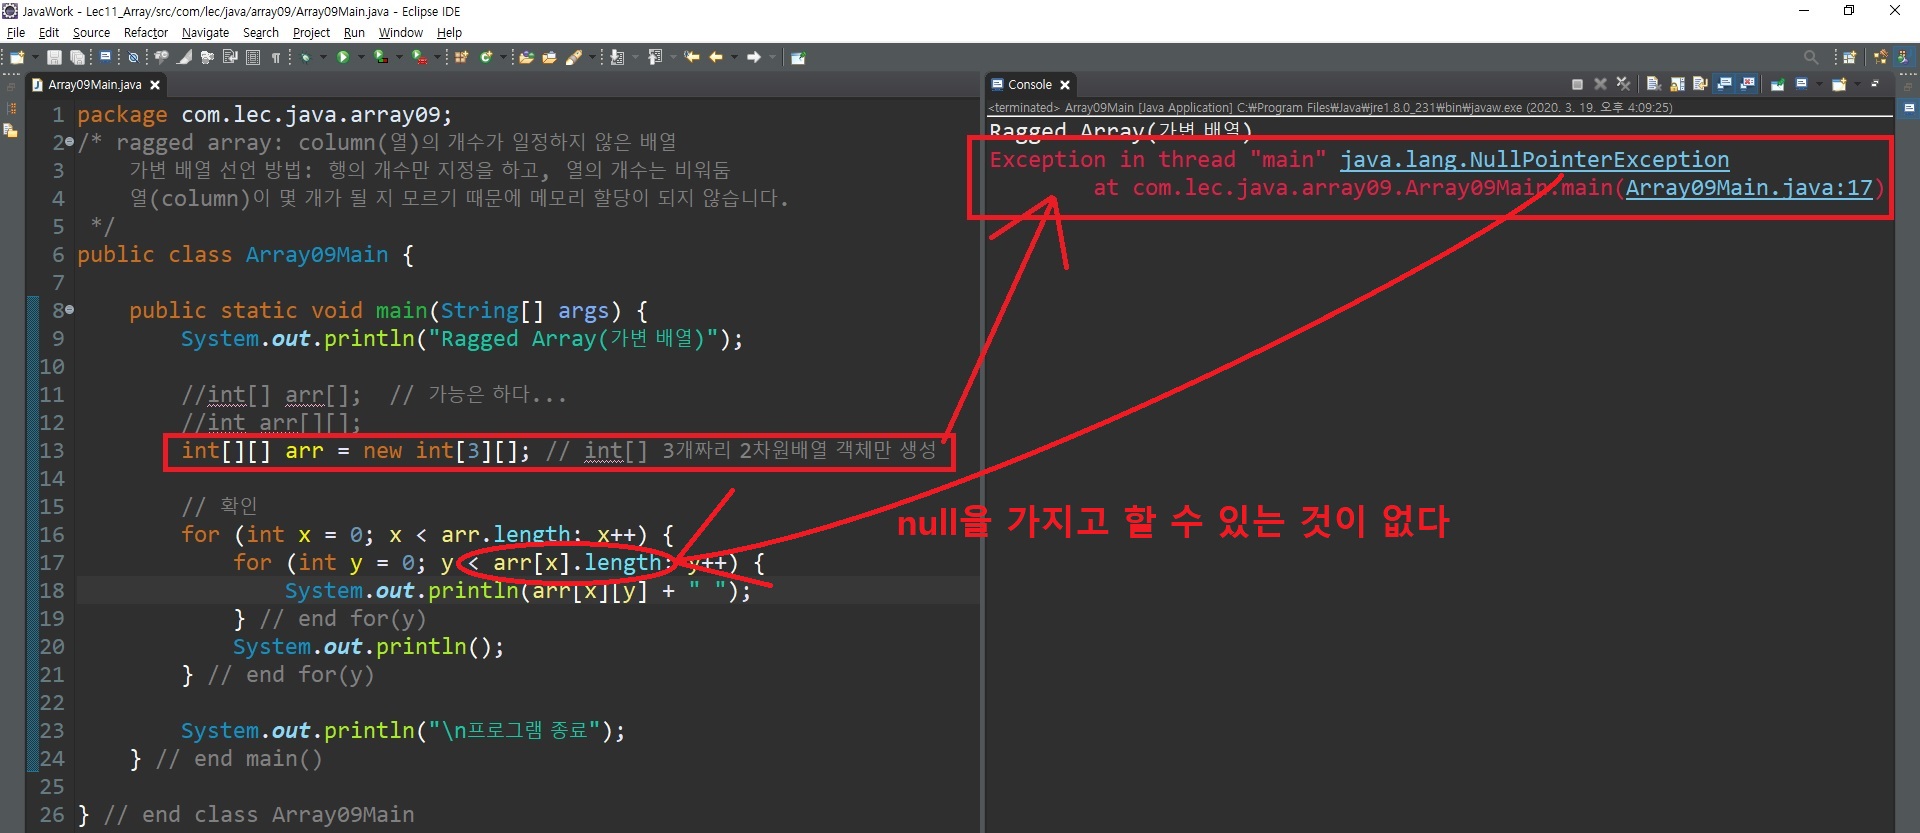Follow the Array09Main.java:17 stack trace link
This screenshot has width=1920, height=833.
(1749, 188)
